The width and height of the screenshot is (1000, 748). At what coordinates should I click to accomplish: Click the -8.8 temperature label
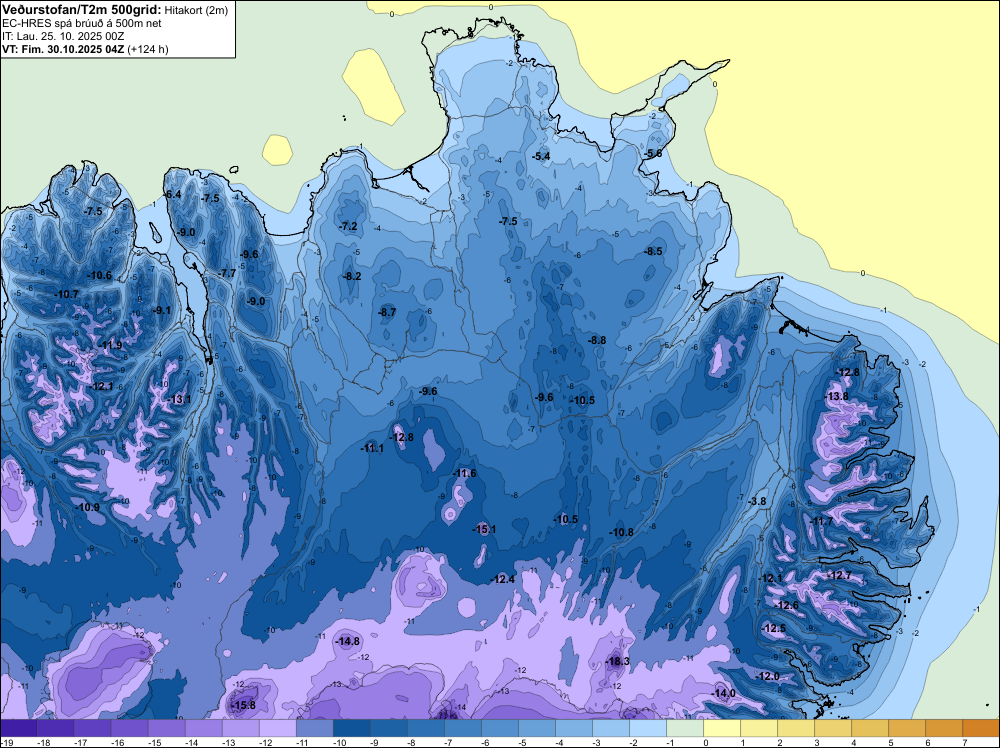tap(597, 340)
